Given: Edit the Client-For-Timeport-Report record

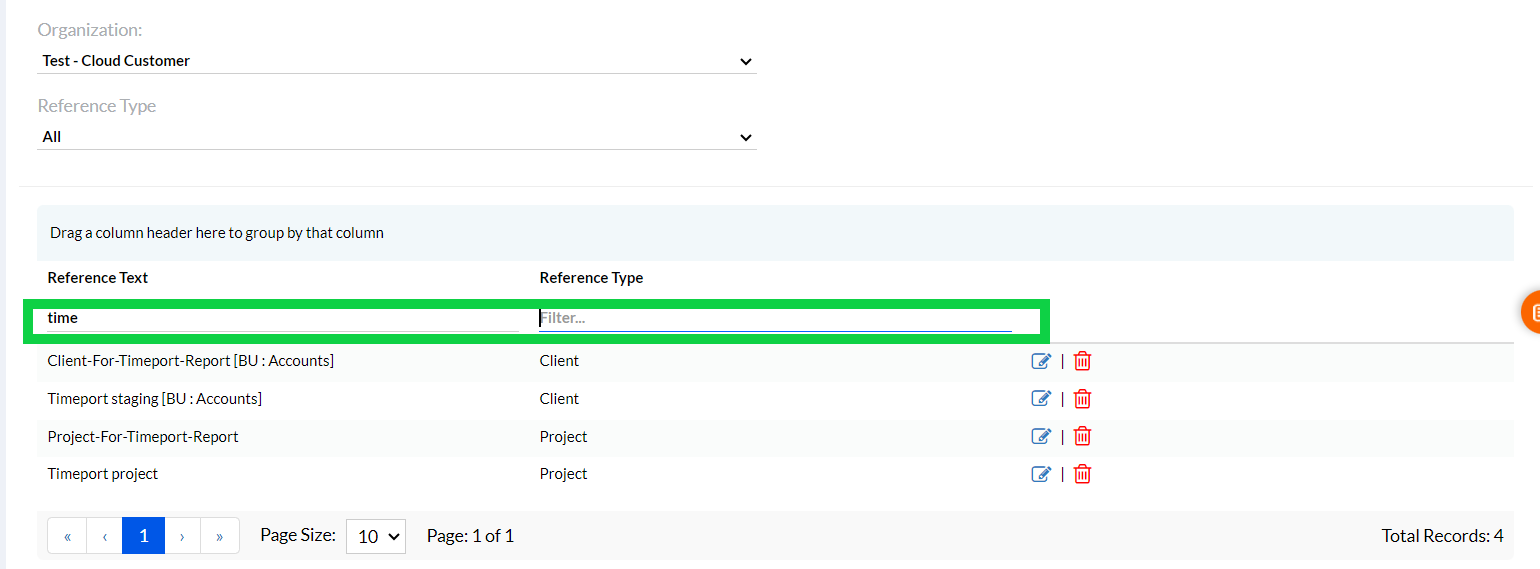Looking at the screenshot, I should 1041,361.
